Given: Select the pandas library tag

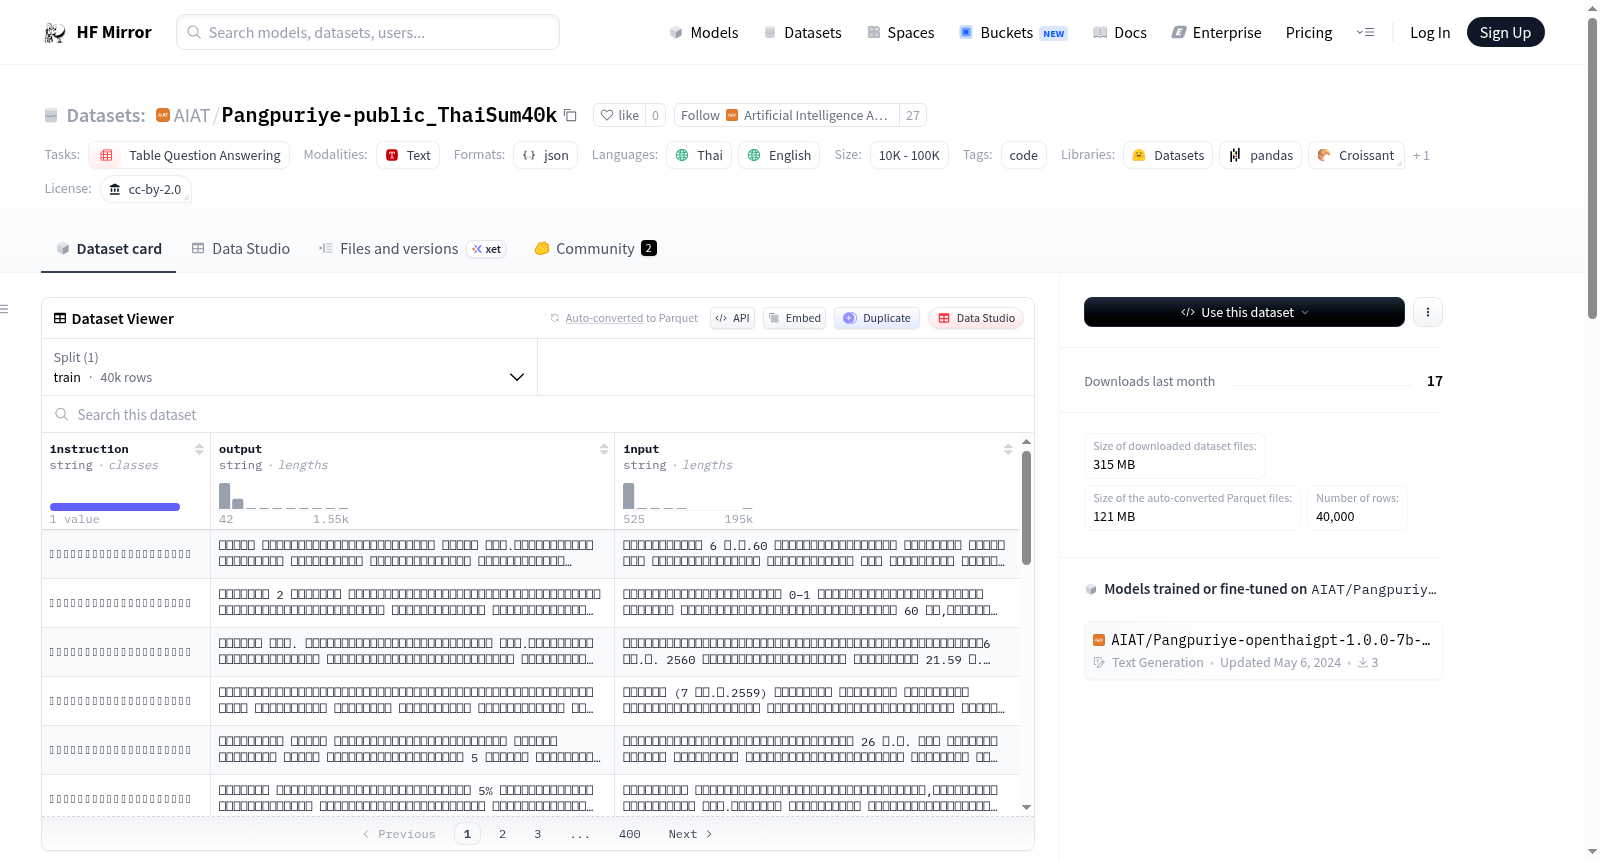Looking at the screenshot, I should (x=1261, y=155).
